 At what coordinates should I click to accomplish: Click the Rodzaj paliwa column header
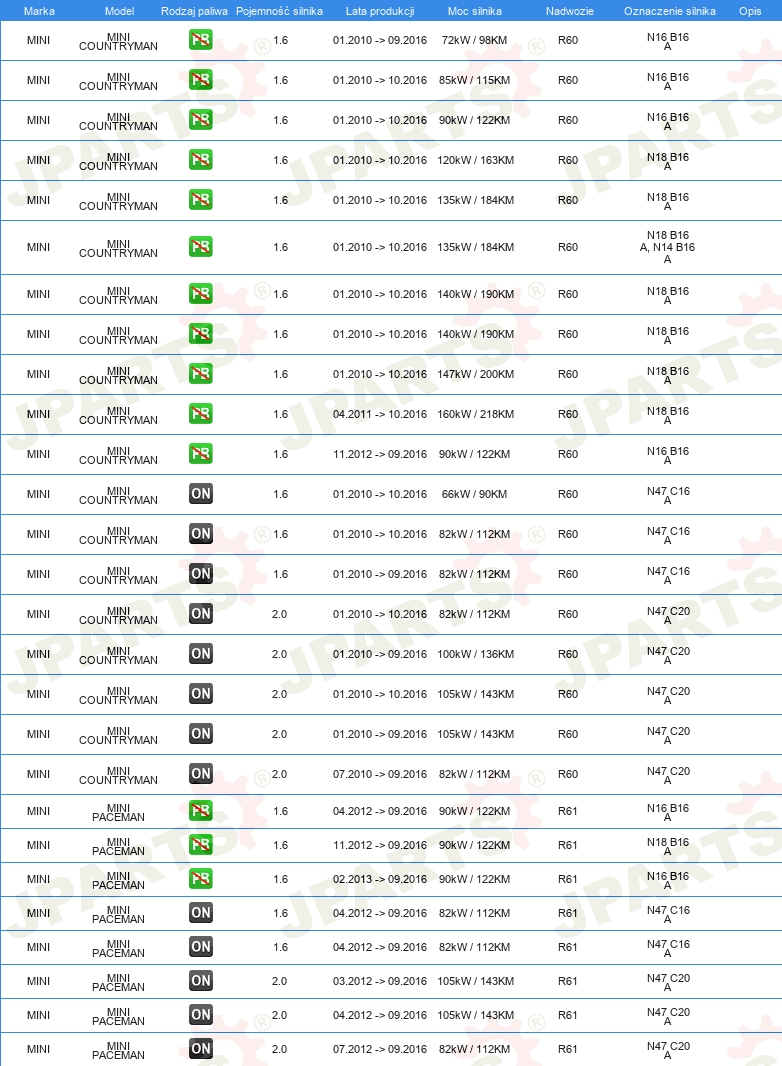(x=194, y=11)
